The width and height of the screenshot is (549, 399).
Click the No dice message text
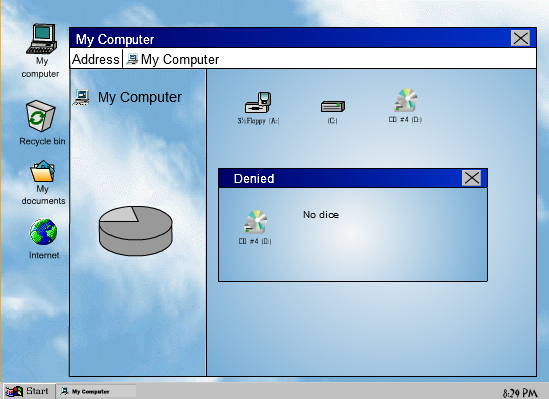coord(321,215)
